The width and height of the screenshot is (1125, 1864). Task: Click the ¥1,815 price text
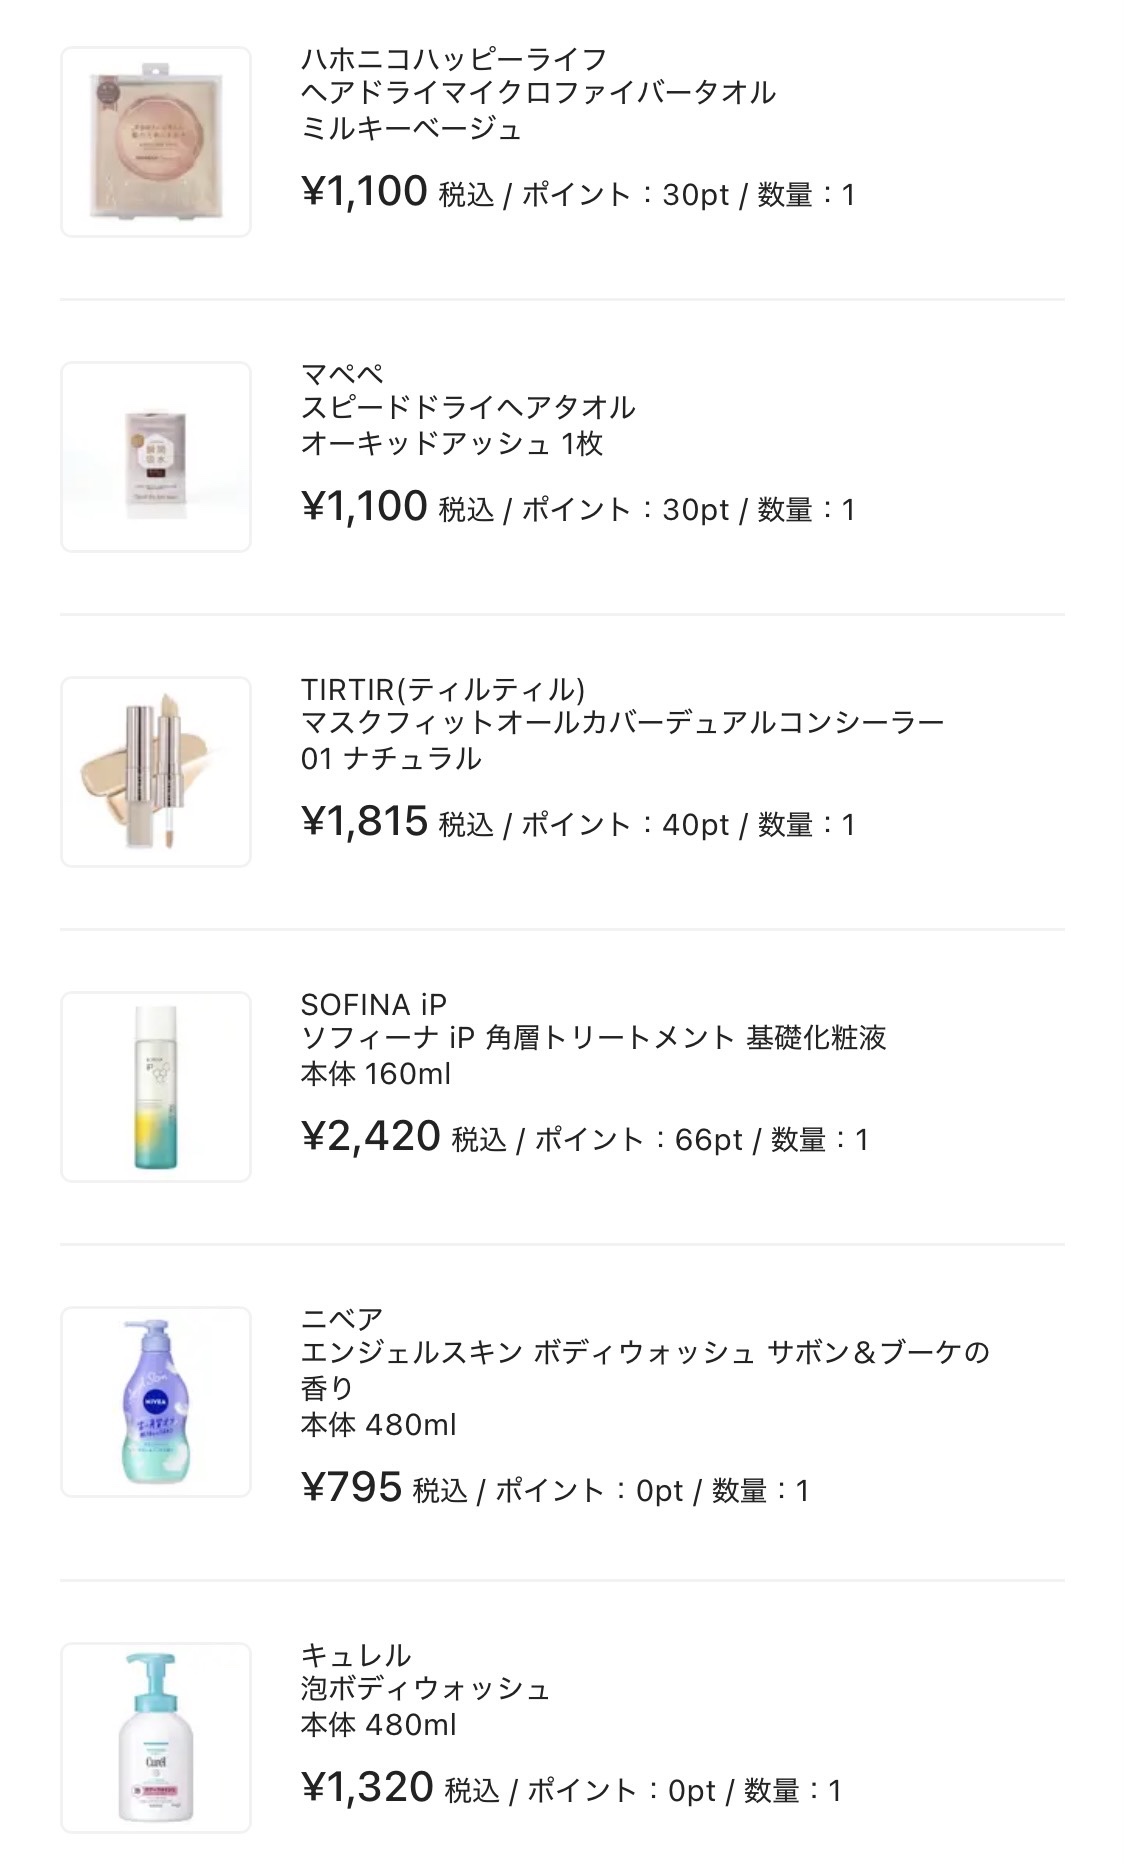[365, 822]
